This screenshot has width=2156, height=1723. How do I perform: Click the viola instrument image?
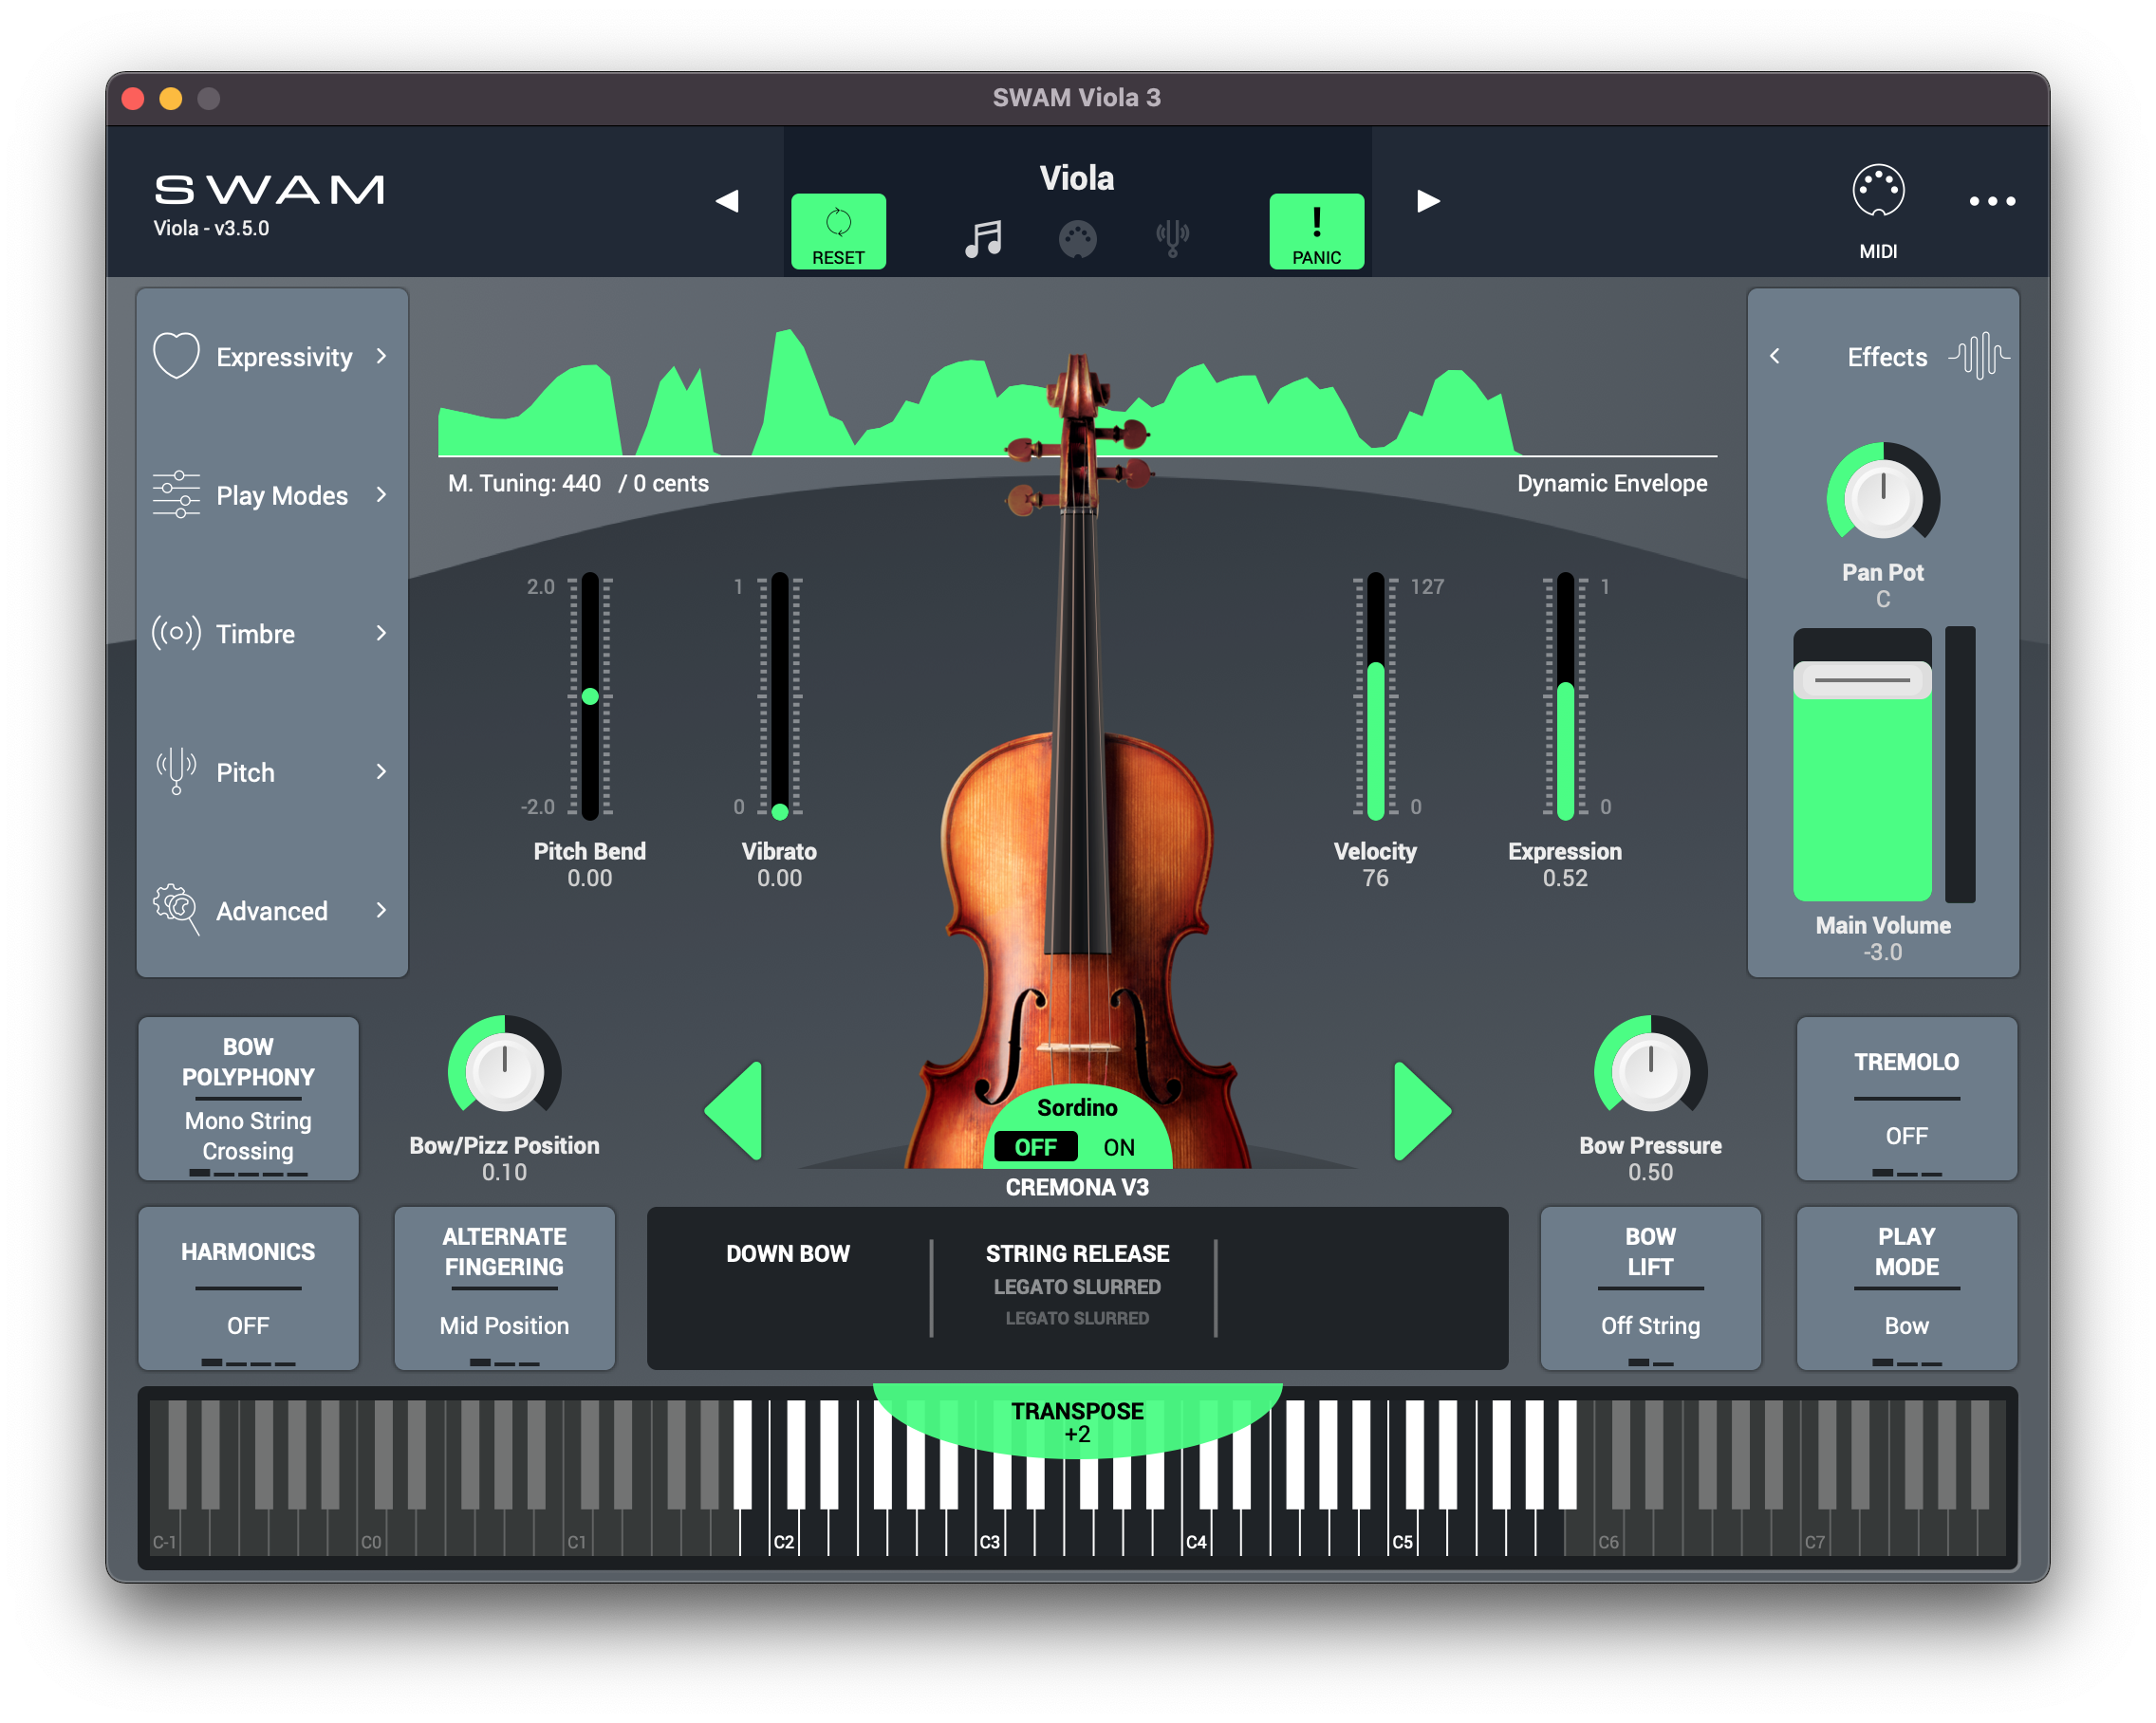pyautogui.click(x=1077, y=760)
